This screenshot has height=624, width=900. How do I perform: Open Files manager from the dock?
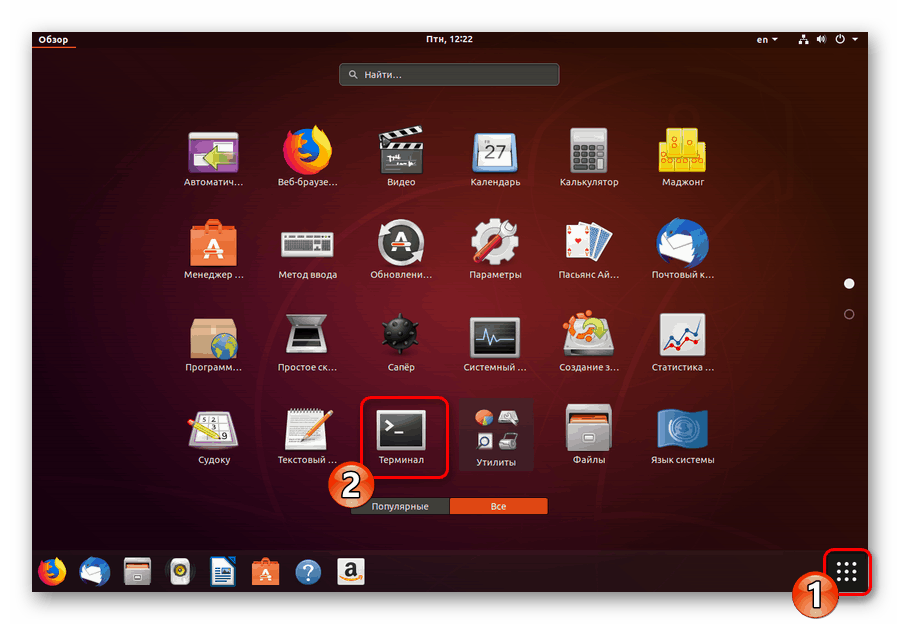click(137, 572)
